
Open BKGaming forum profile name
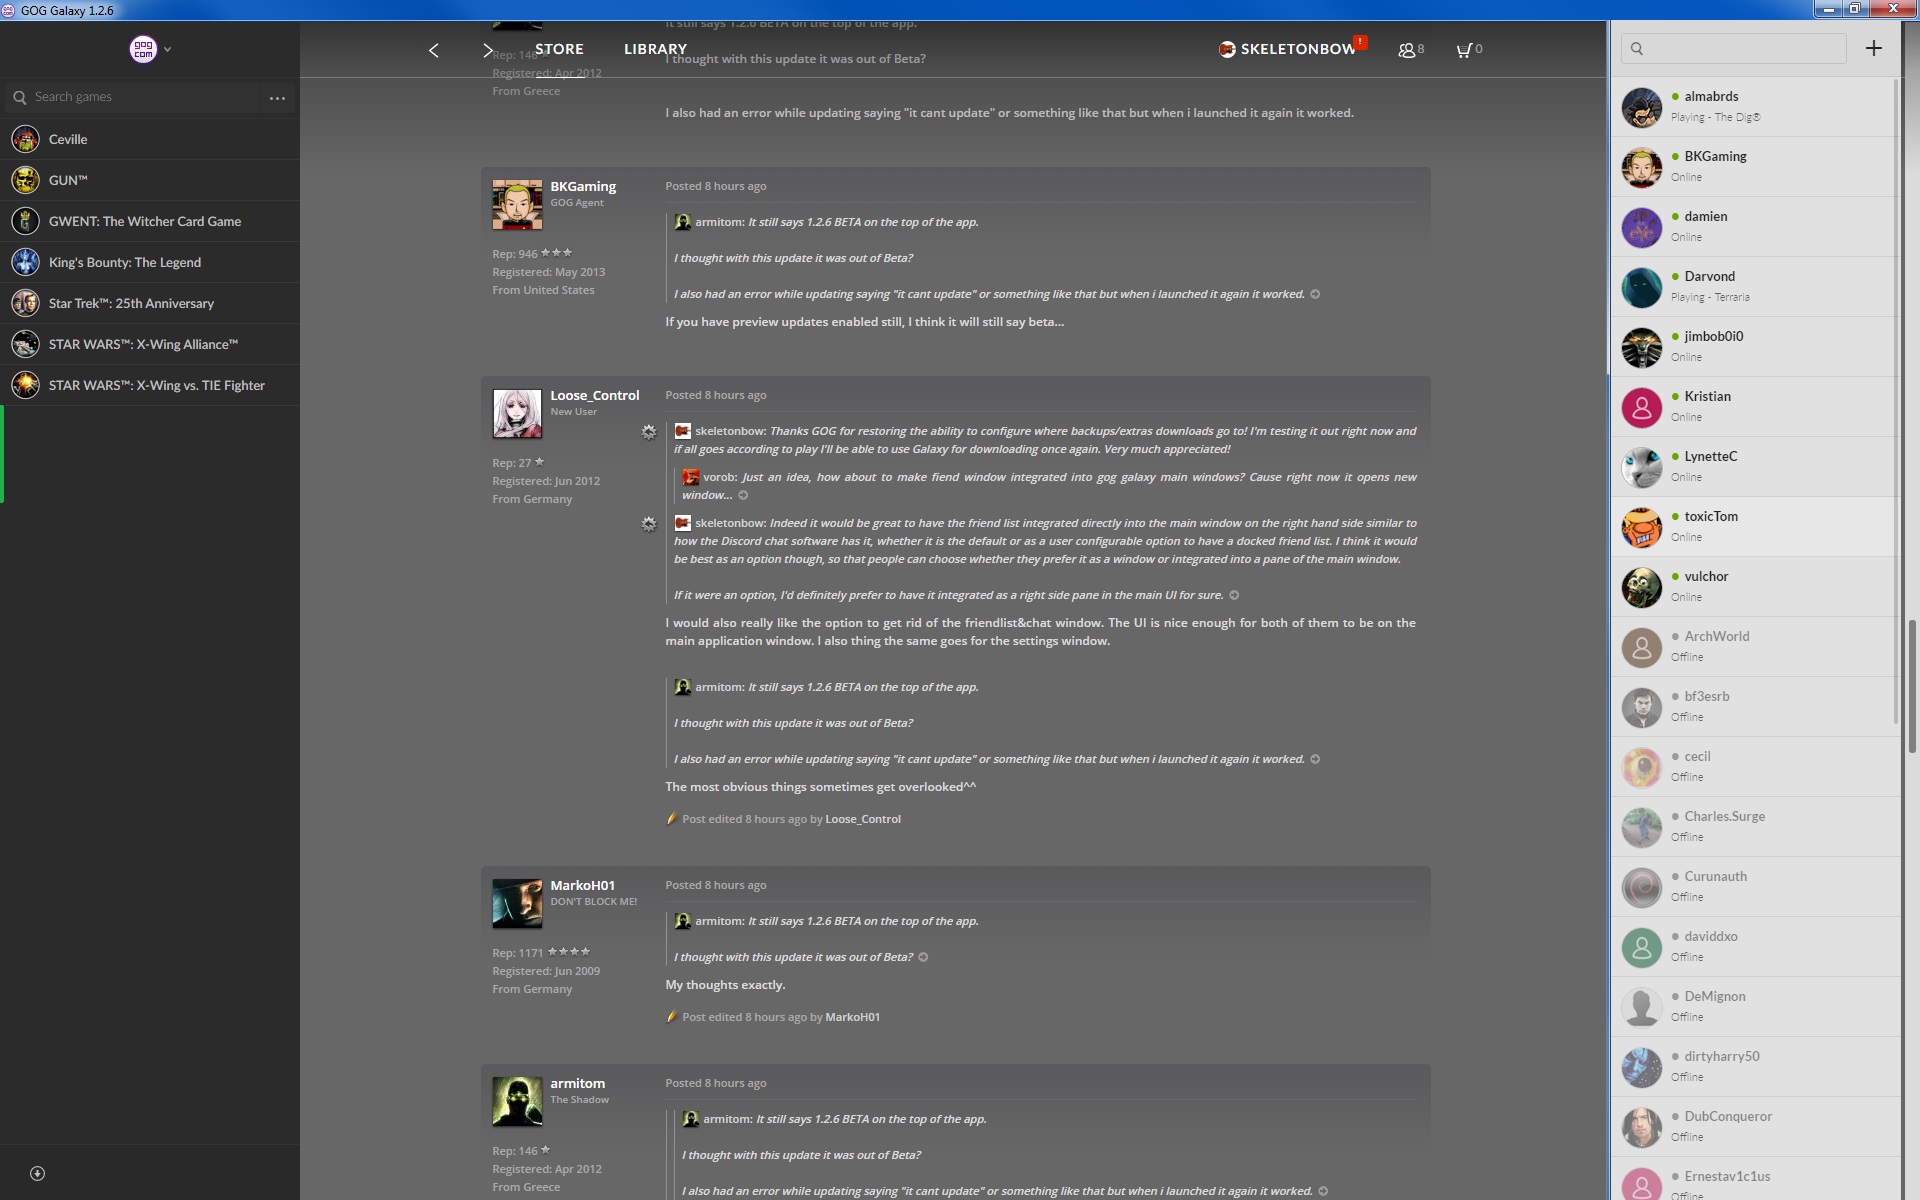click(583, 186)
